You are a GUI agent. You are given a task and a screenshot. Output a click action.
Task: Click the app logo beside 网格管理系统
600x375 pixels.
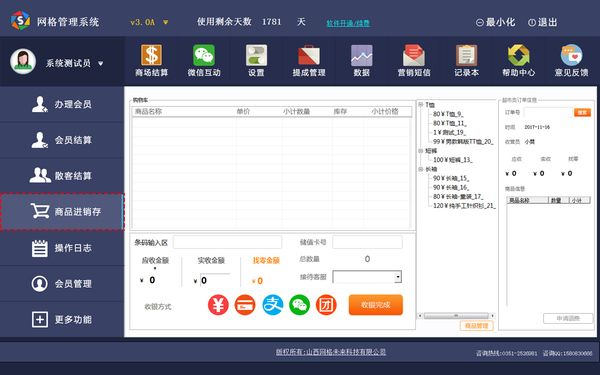pyautogui.click(x=20, y=21)
